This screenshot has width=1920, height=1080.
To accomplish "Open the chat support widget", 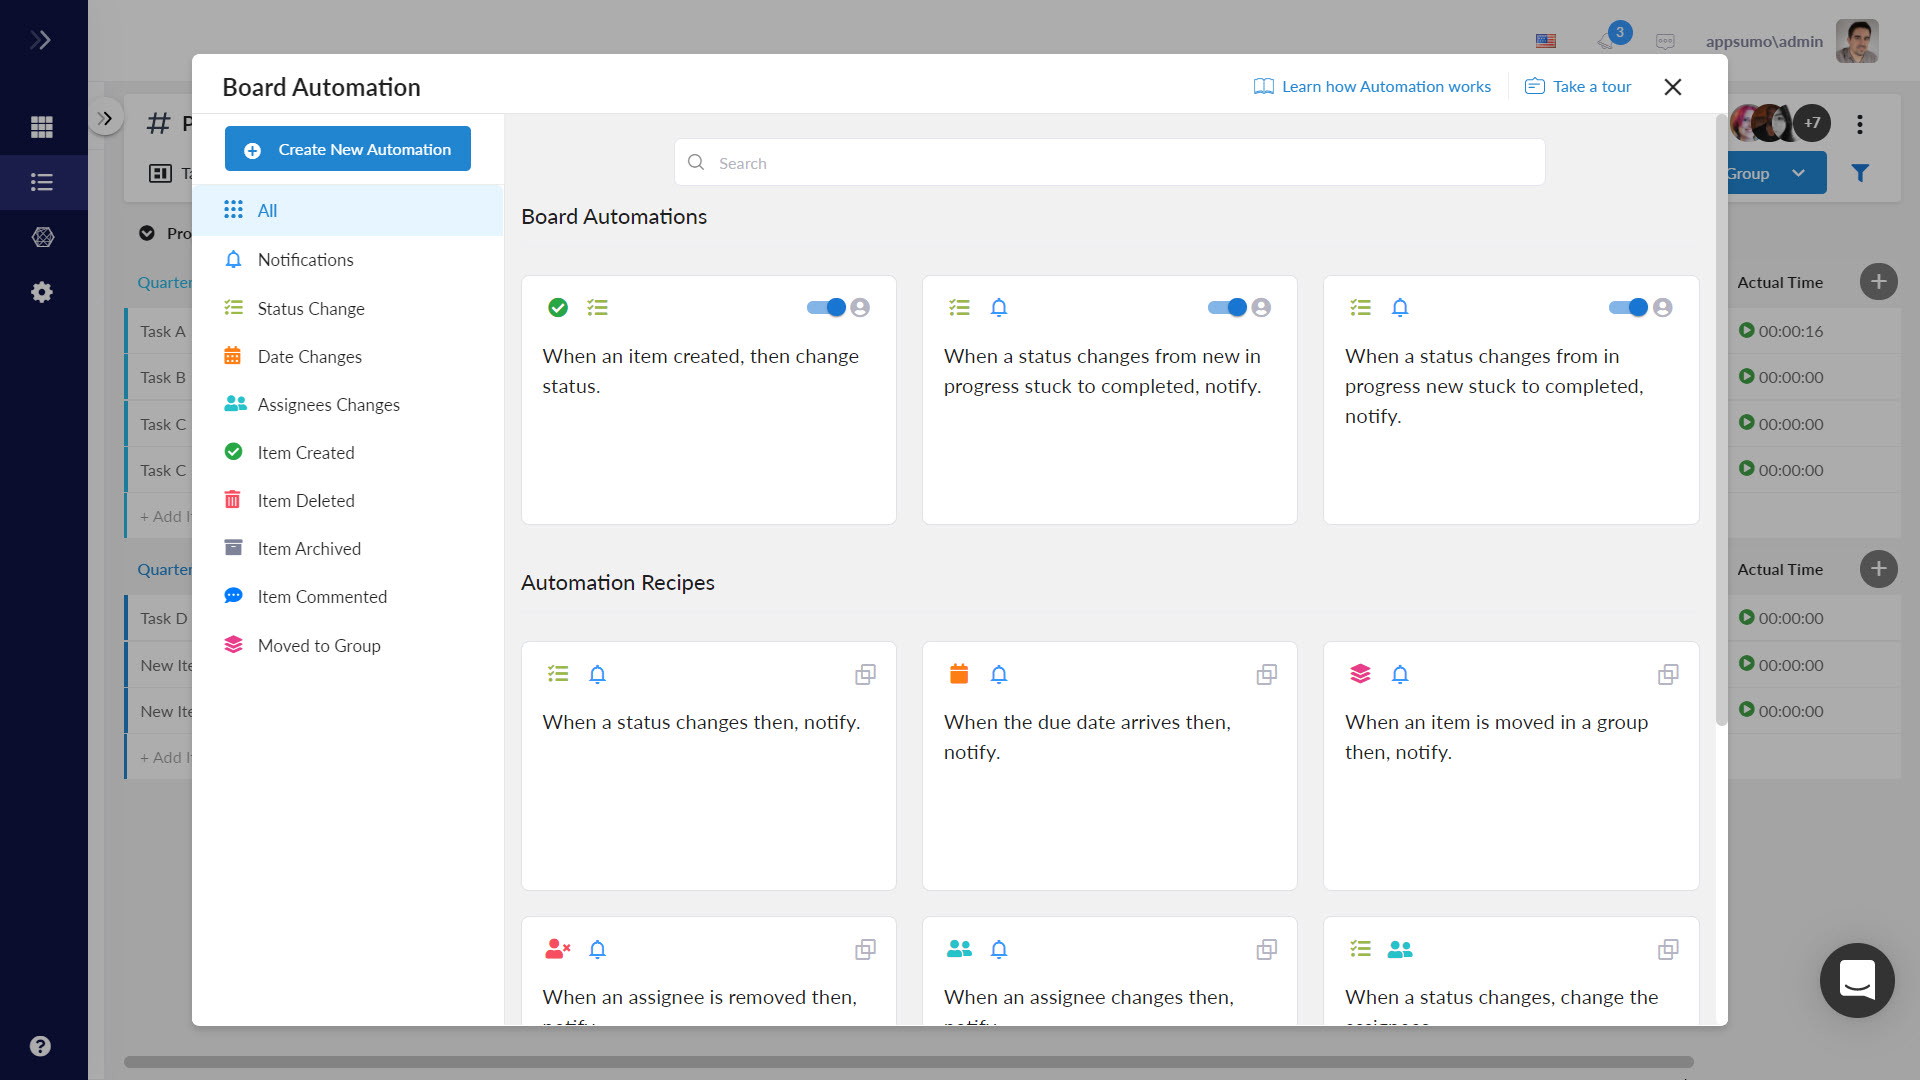I will click(x=1857, y=980).
